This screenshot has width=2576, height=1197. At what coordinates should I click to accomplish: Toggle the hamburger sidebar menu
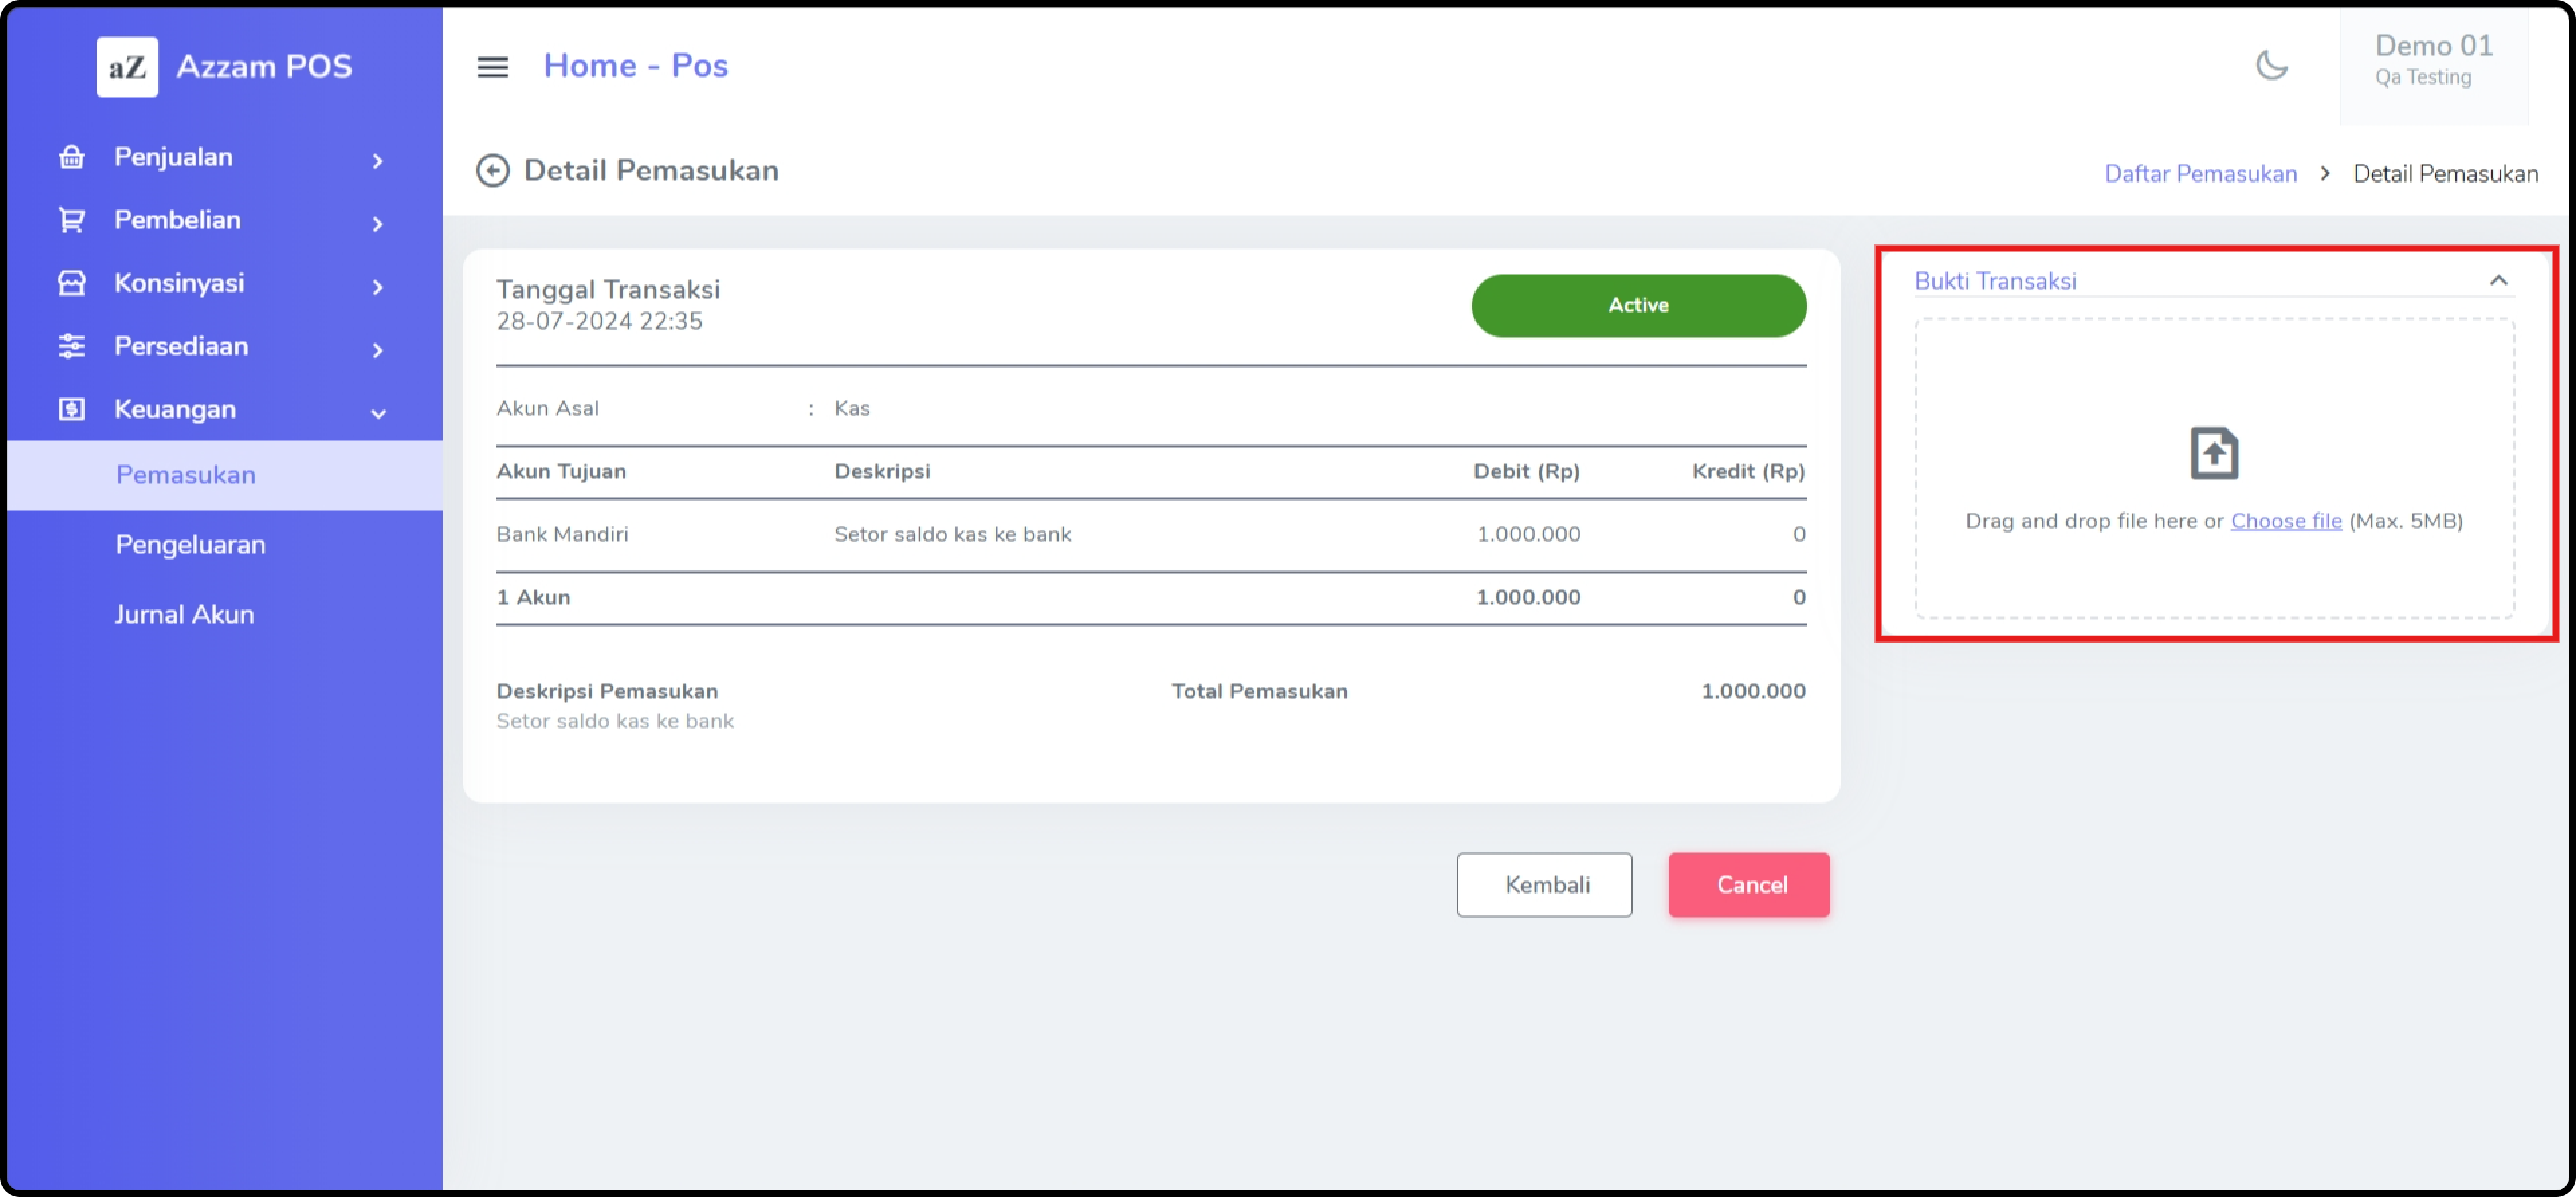492,67
